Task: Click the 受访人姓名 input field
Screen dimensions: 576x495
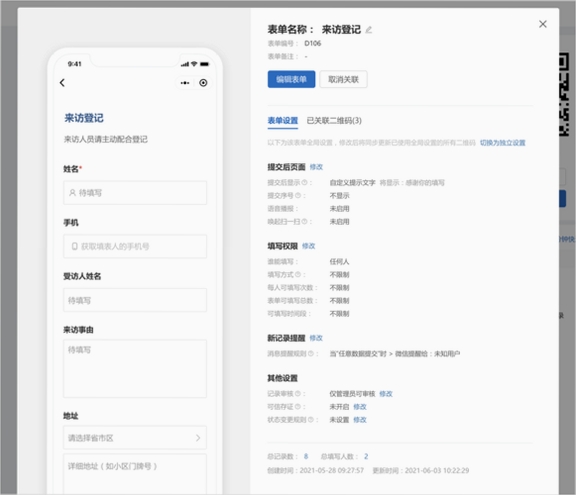Action: pos(135,300)
